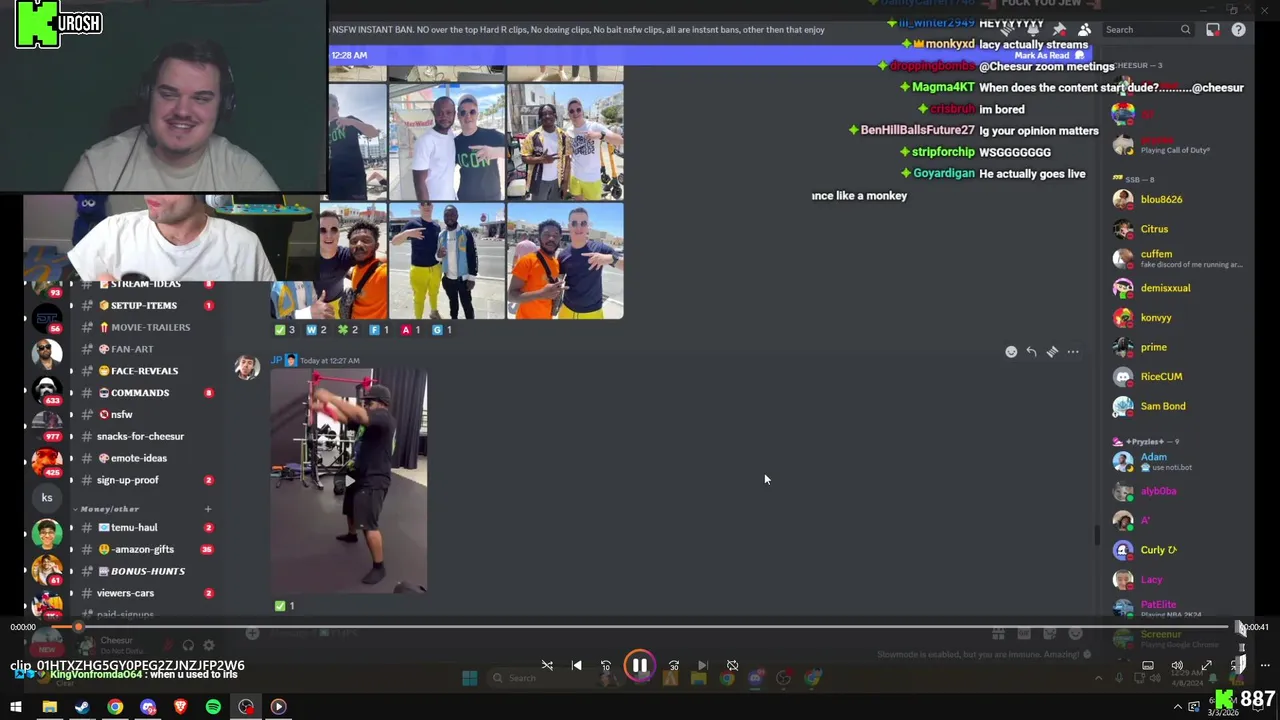Toggle shuffle in media player
The width and height of the screenshot is (1280, 720).
pyautogui.click(x=547, y=665)
